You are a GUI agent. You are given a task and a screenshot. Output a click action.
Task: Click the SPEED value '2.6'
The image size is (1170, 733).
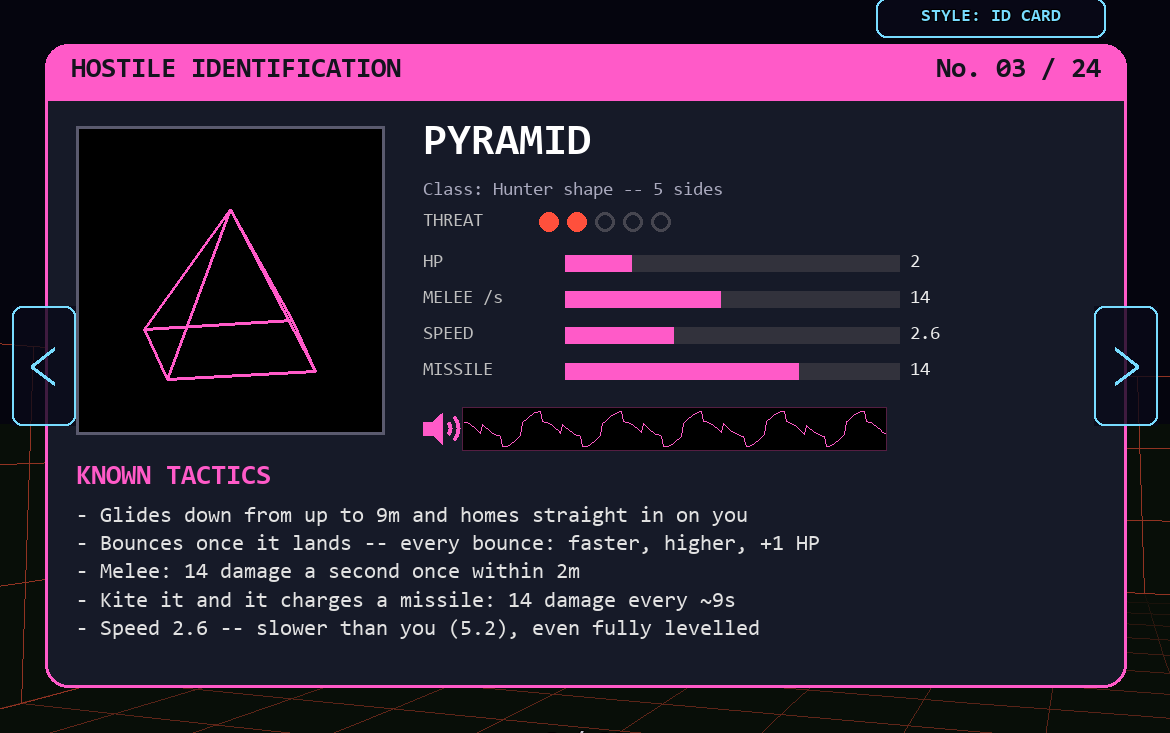[x=925, y=334]
